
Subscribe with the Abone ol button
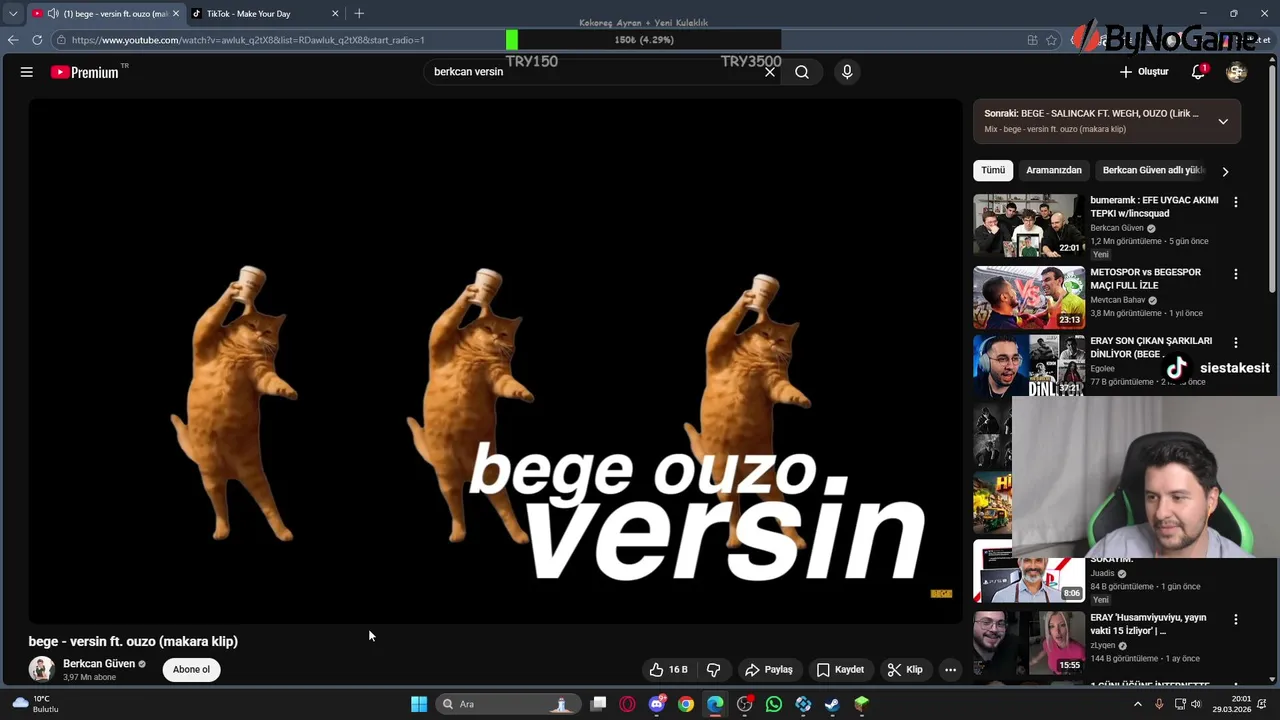tap(191, 670)
